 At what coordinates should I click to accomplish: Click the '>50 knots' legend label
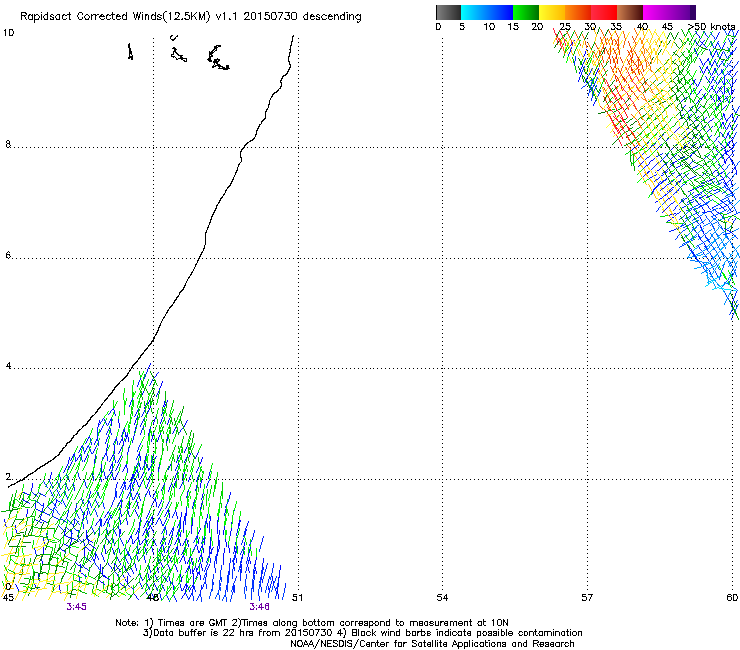(x=711, y=27)
